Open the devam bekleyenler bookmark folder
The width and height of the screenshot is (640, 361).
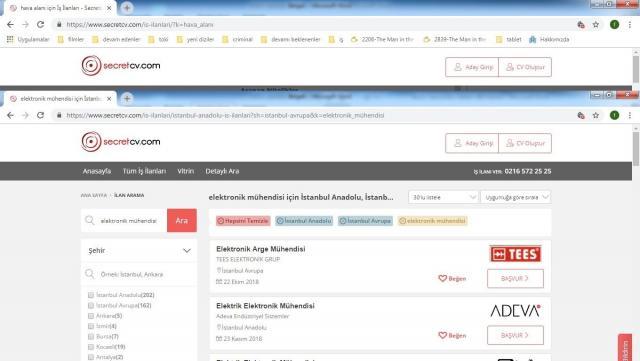[291, 40]
